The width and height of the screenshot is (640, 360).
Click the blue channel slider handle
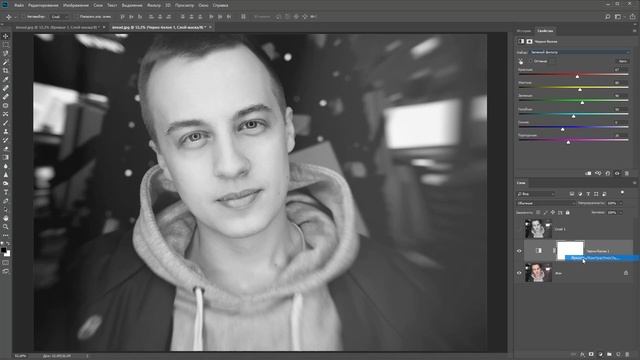pos(562,129)
